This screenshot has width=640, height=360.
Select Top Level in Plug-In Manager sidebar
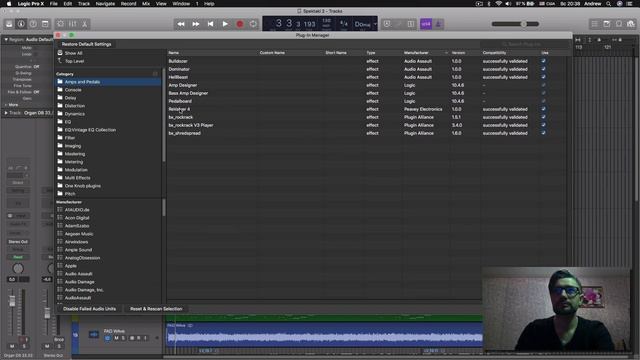(x=74, y=61)
